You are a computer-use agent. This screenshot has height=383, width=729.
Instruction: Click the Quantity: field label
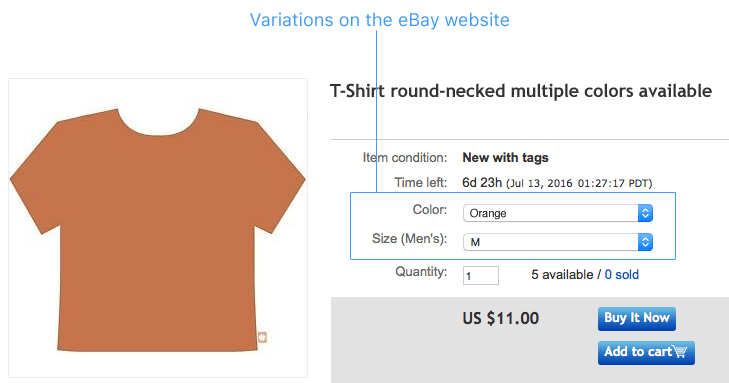pyautogui.click(x=421, y=271)
